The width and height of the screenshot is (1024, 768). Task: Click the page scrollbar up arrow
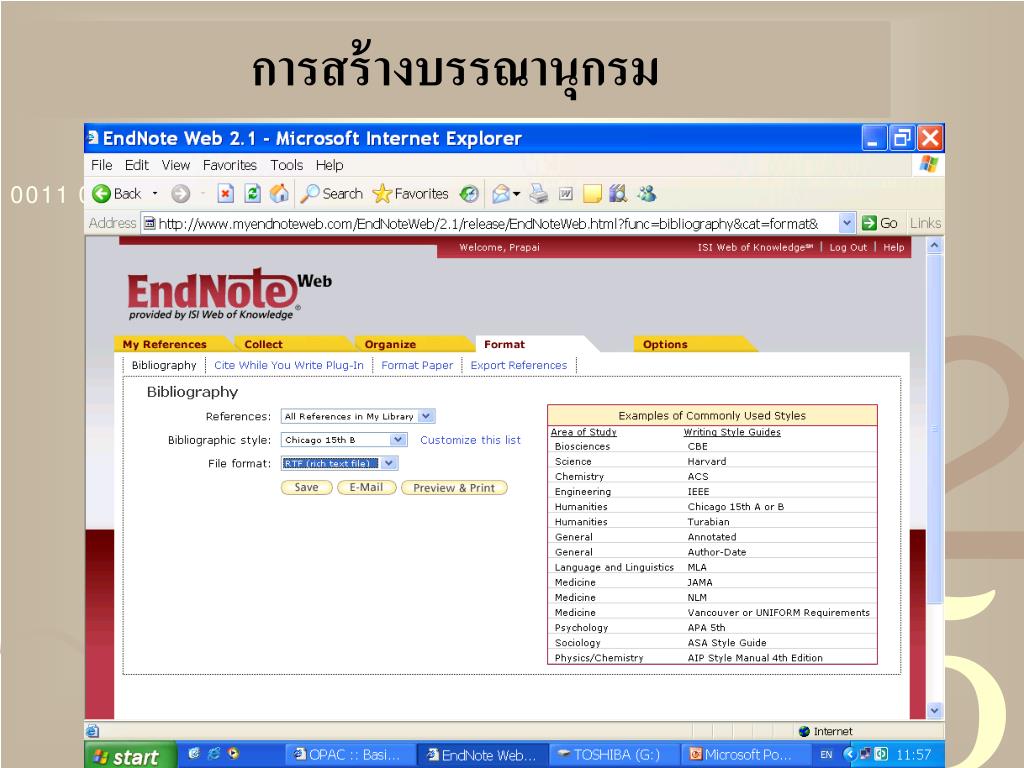(x=935, y=246)
